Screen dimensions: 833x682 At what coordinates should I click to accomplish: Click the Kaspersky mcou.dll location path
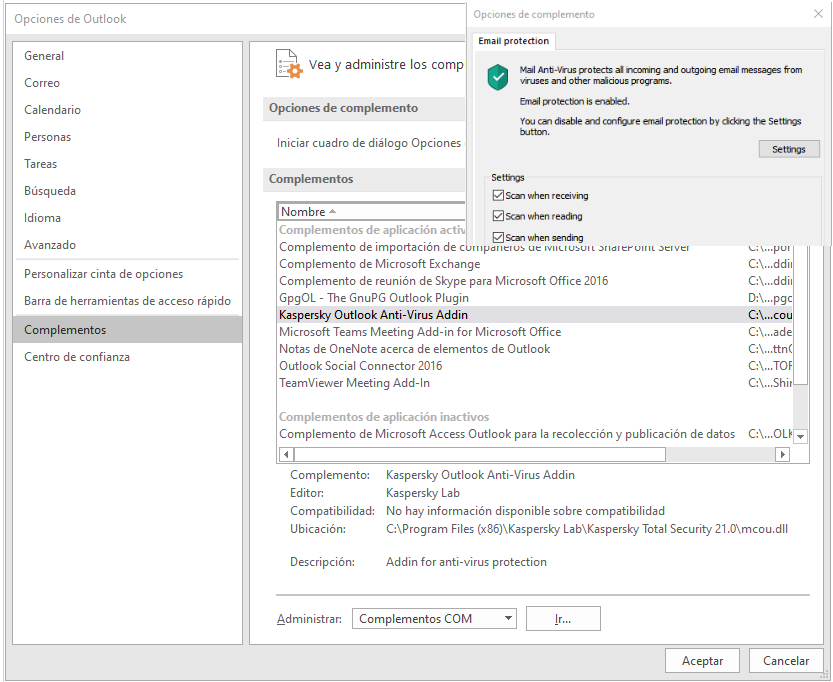point(587,529)
